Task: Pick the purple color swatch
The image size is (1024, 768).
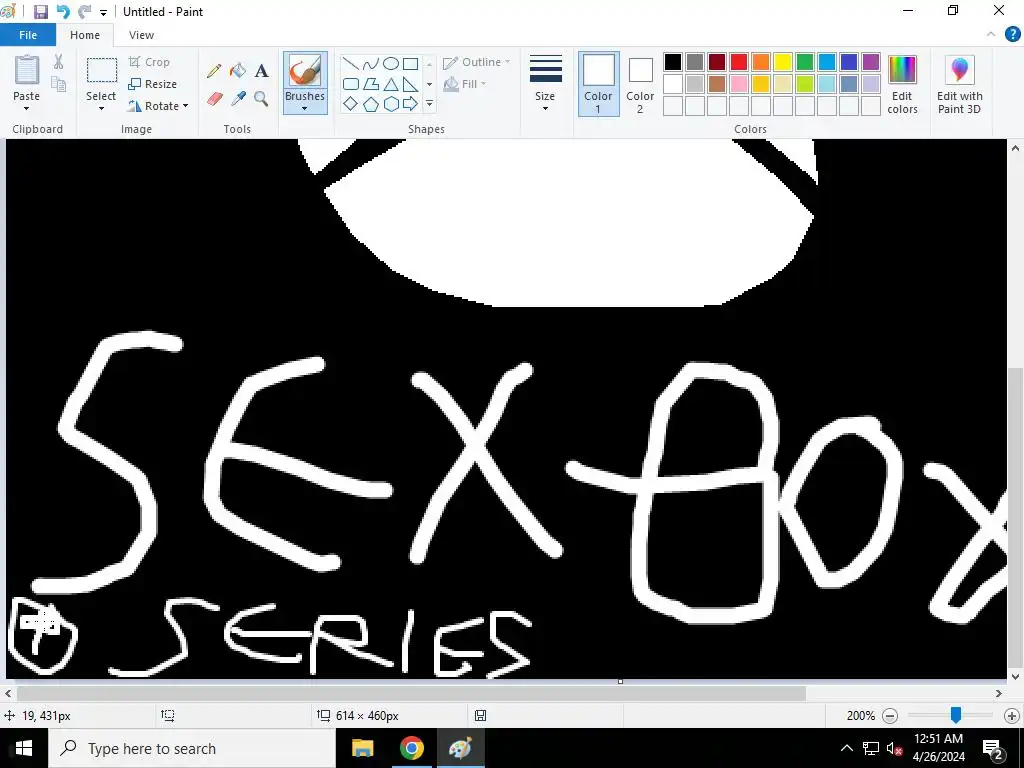Action: tap(871, 62)
